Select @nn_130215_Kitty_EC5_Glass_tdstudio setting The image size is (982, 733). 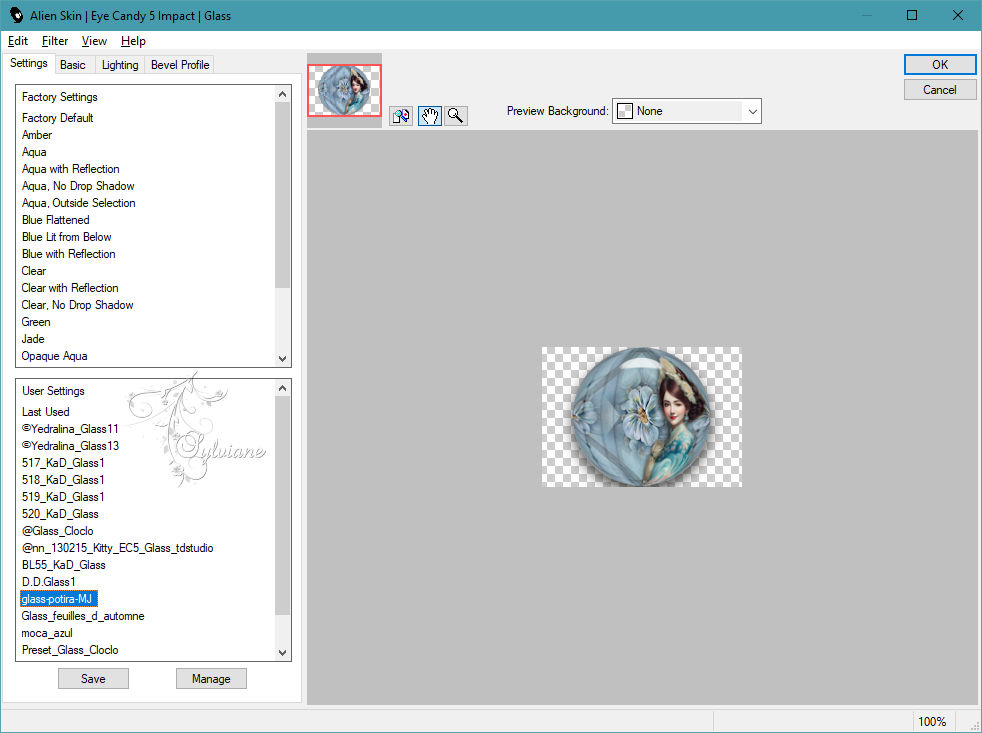(117, 548)
